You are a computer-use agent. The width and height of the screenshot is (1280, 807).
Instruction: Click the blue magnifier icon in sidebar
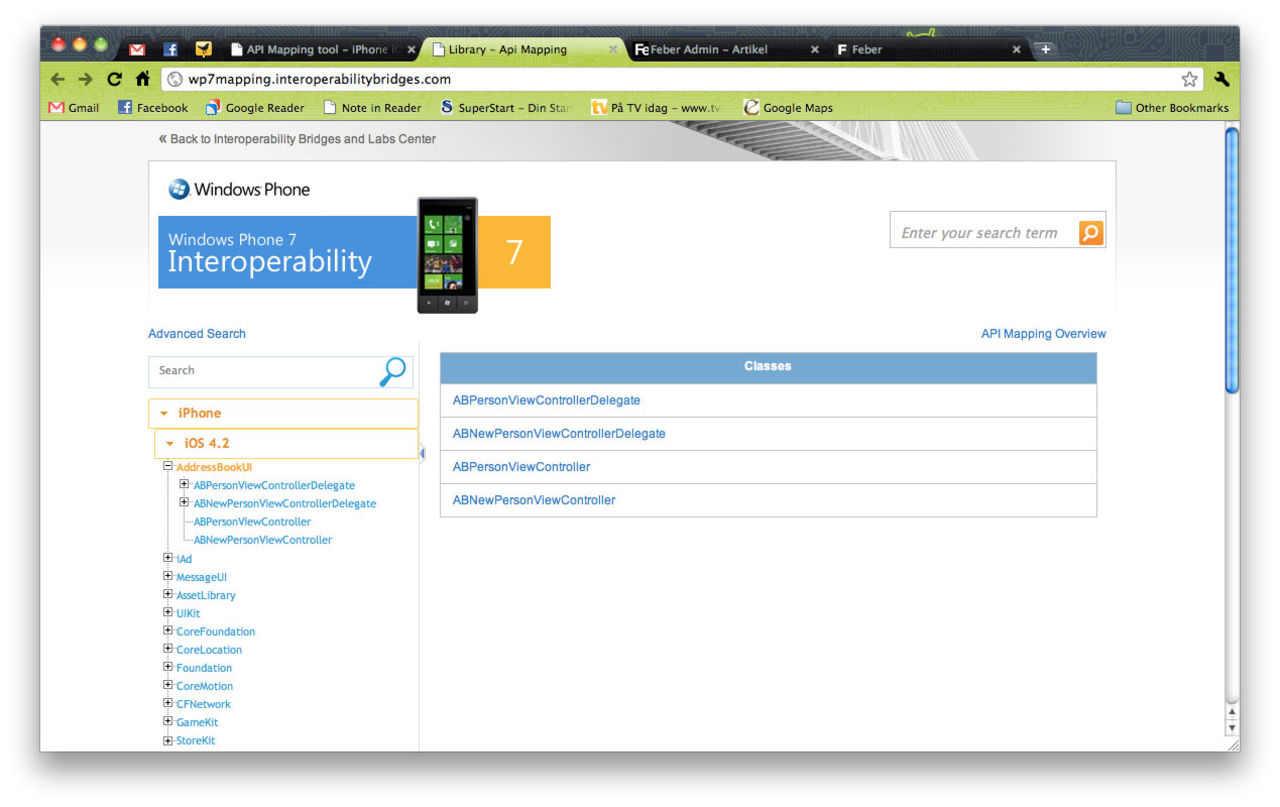pos(394,371)
